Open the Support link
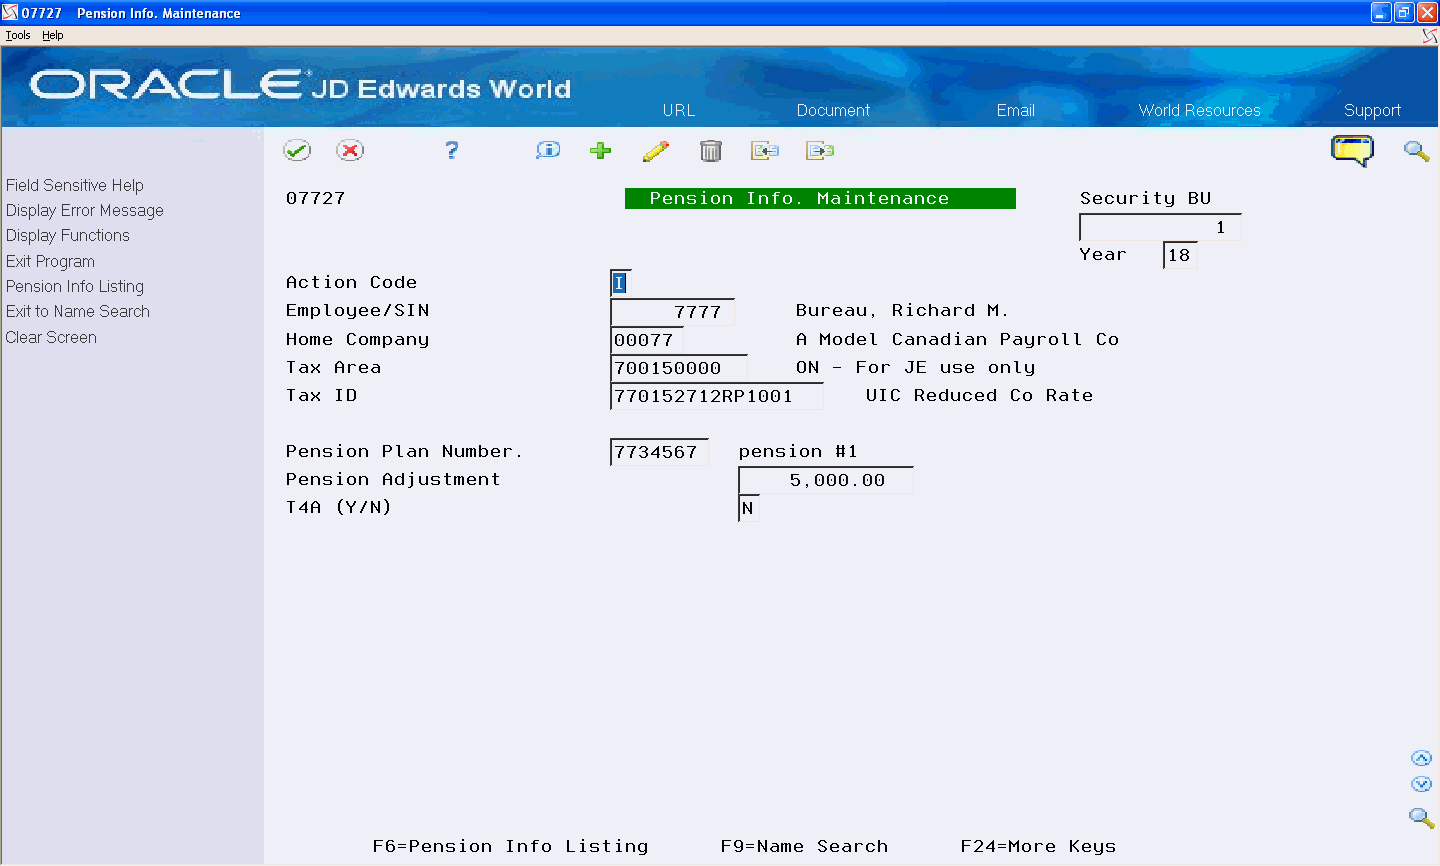The height and width of the screenshot is (866, 1440). tap(1372, 110)
